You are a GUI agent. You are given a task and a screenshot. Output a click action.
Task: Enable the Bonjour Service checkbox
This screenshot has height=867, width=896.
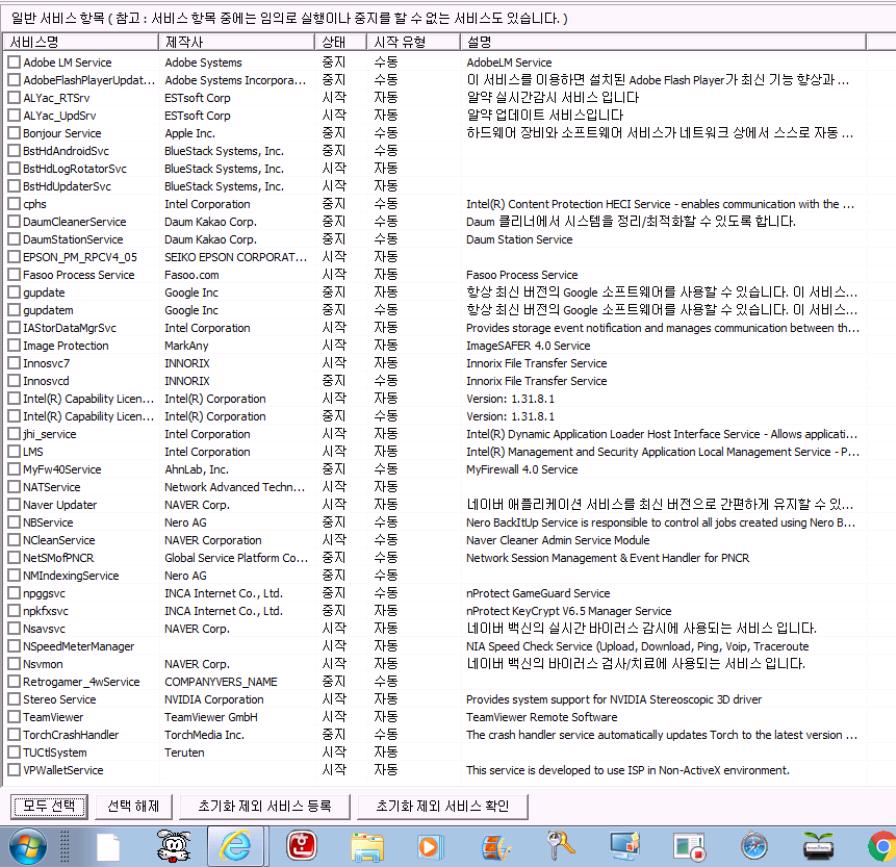point(14,133)
